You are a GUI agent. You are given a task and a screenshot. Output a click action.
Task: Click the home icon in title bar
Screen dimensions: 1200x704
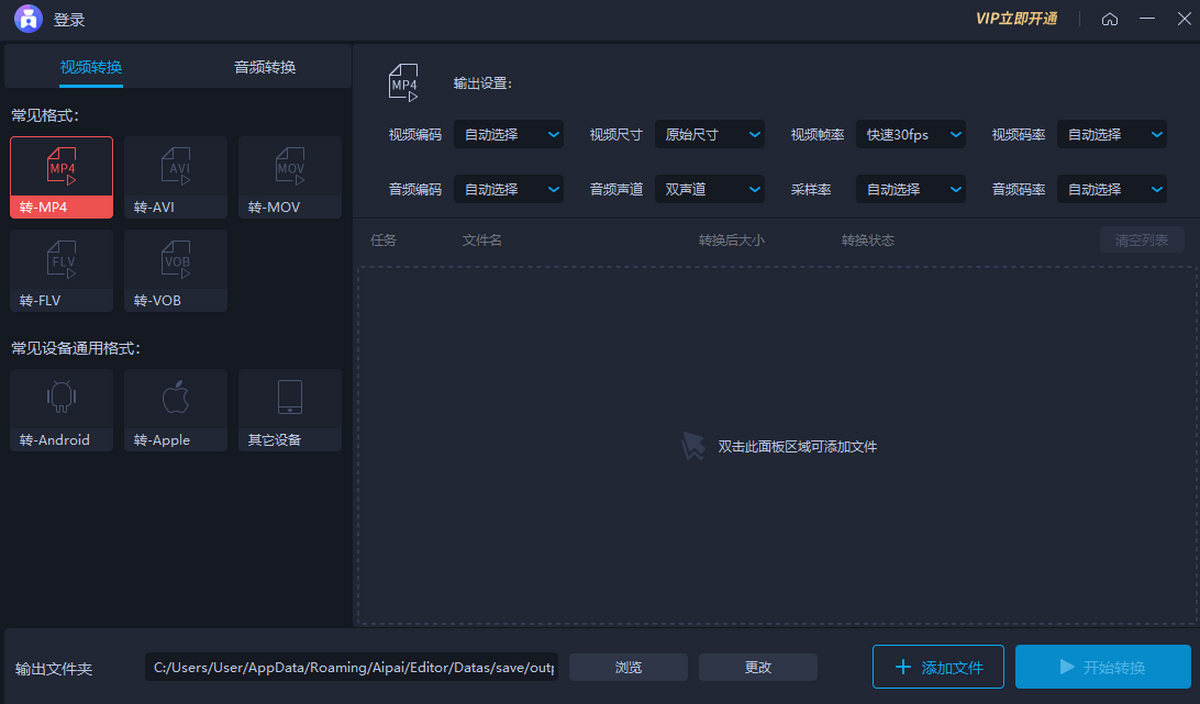[x=1109, y=19]
